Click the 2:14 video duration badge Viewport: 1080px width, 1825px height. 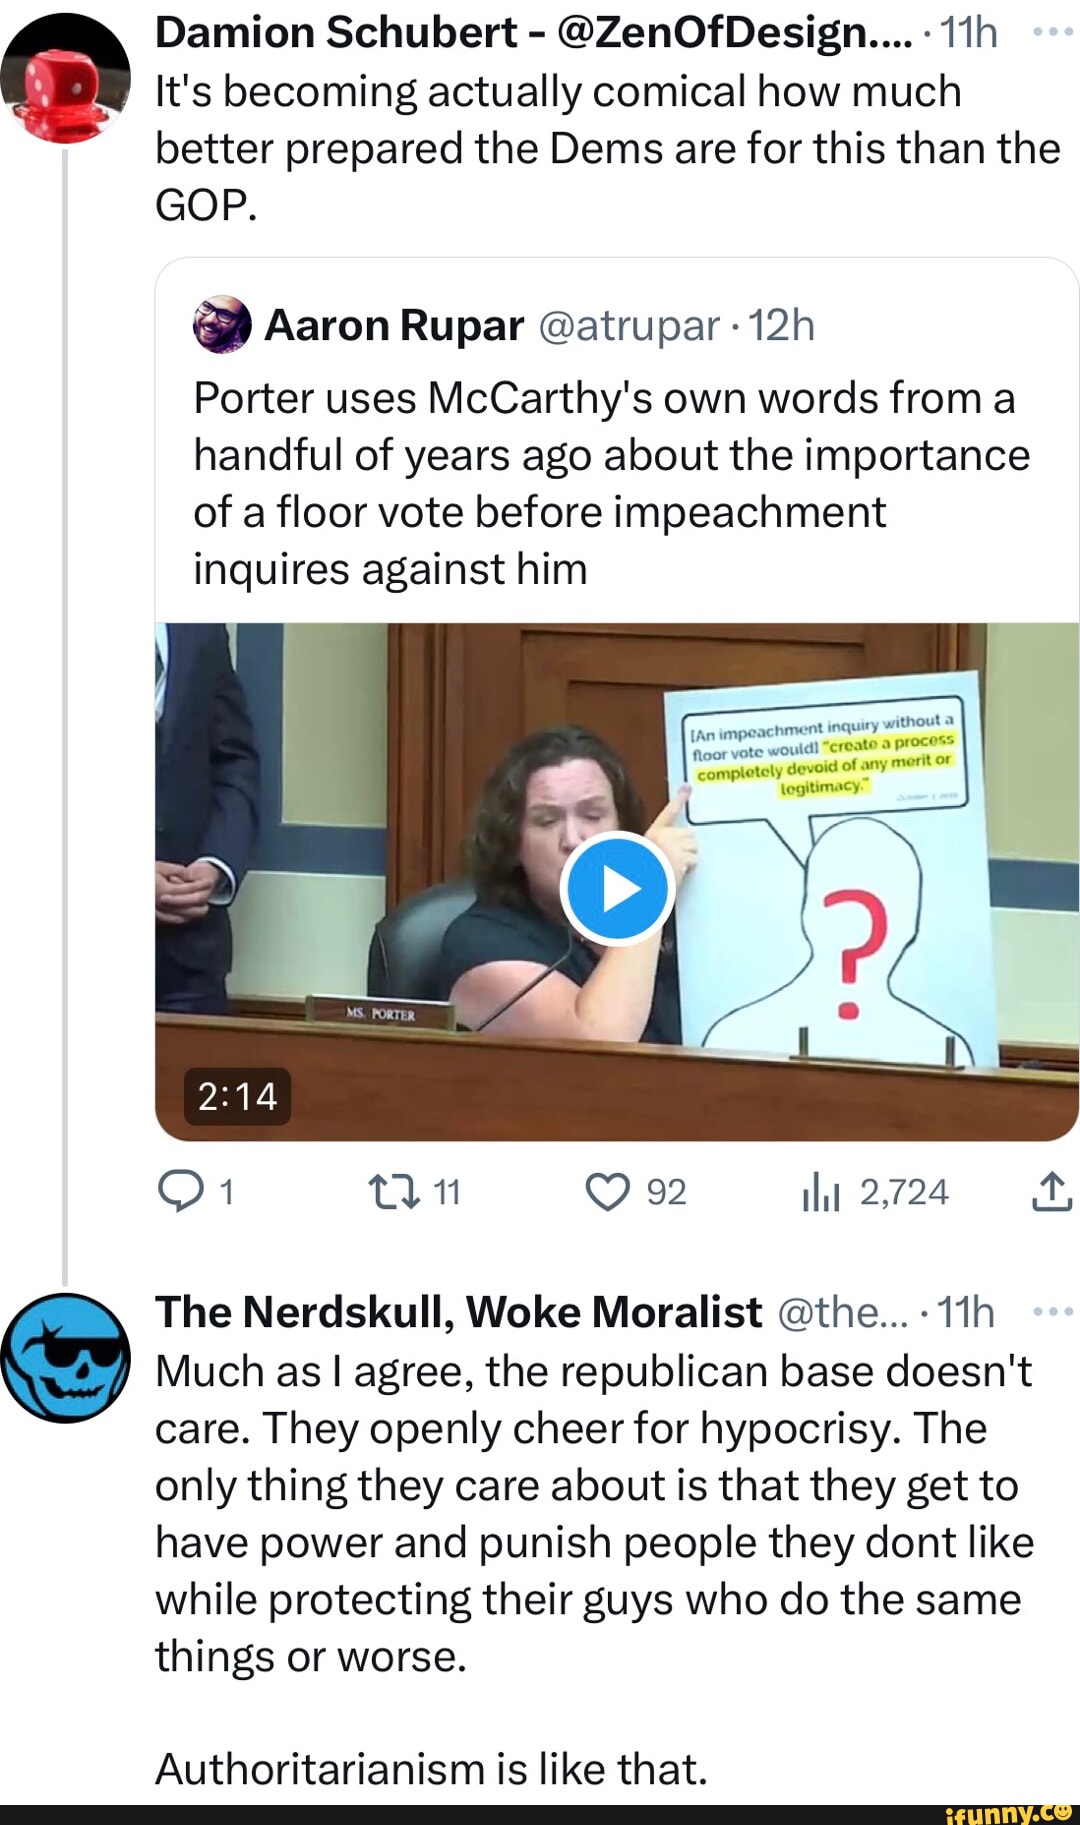[237, 1096]
